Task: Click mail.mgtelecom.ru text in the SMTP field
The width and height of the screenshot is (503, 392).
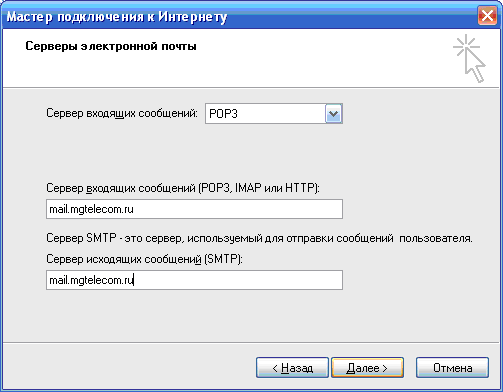Action: click(x=91, y=280)
